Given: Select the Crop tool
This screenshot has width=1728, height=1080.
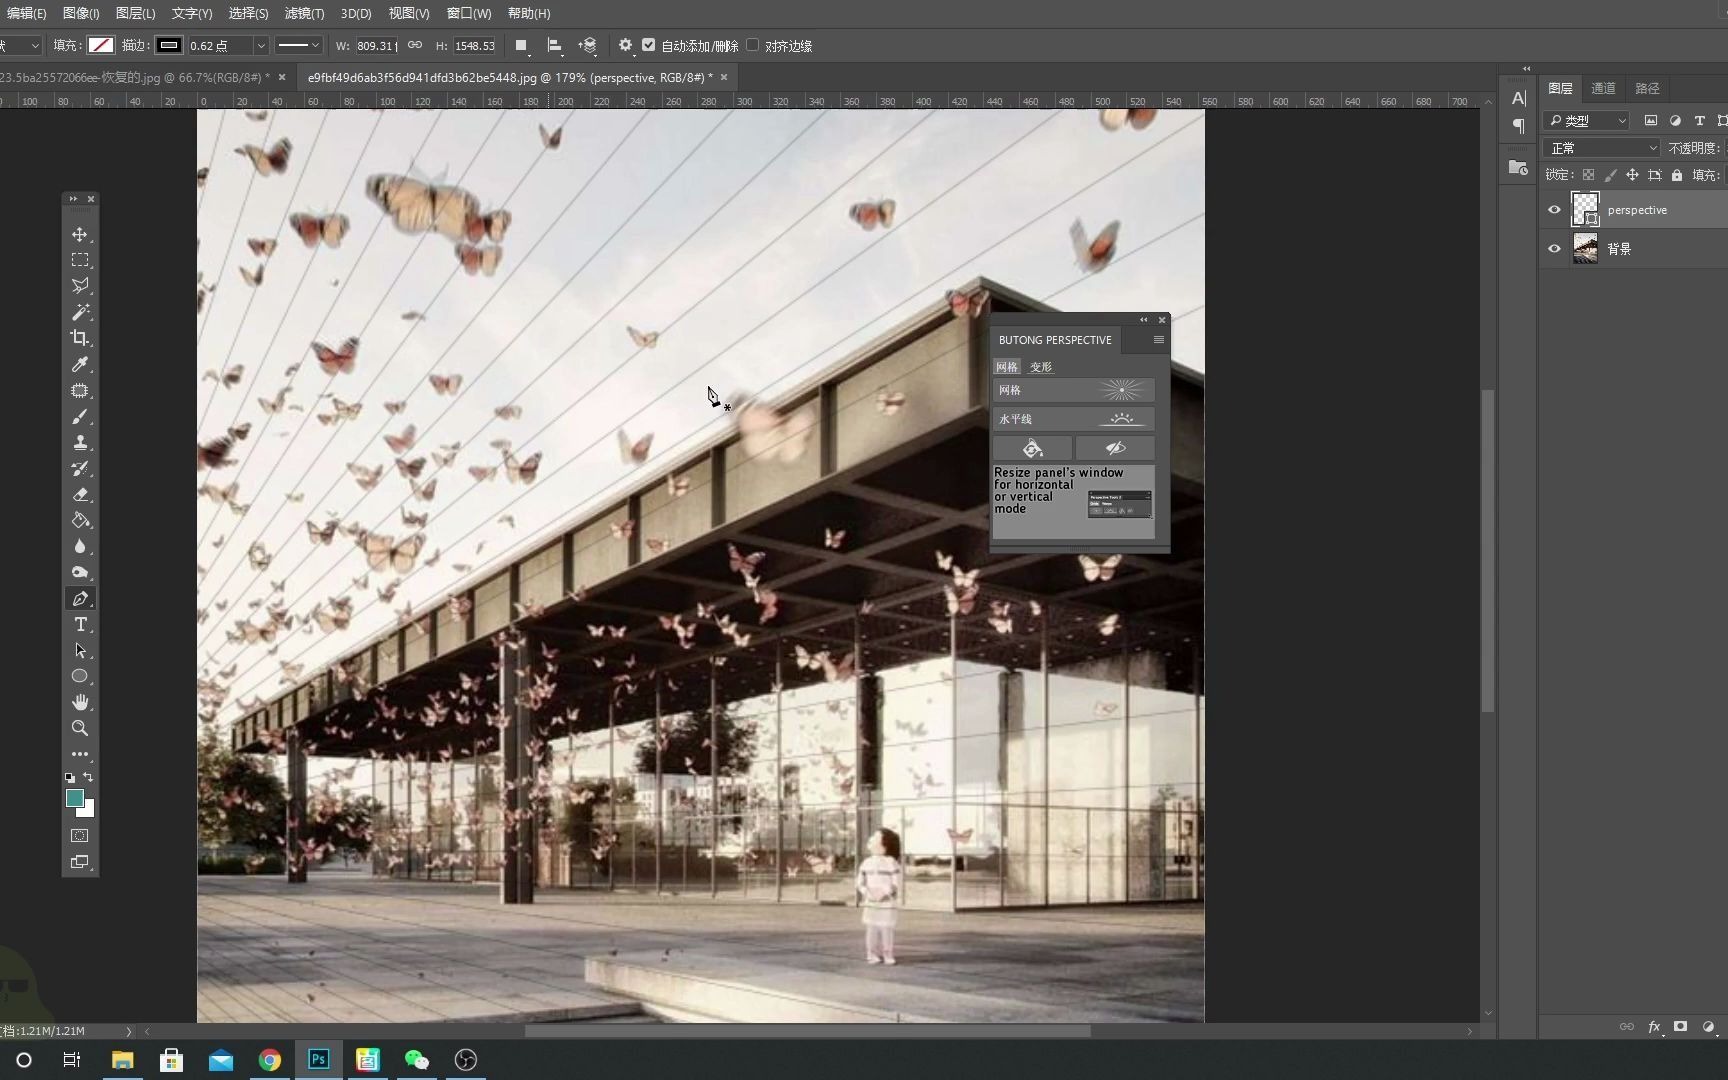Looking at the screenshot, I should [80, 338].
